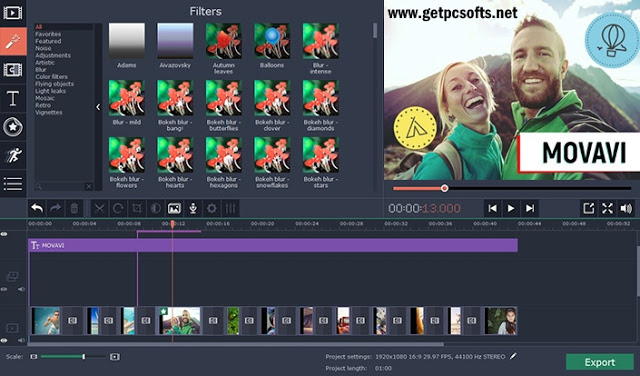
Task: Choose the Bokeh blur - stars filter
Action: (320, 155)
